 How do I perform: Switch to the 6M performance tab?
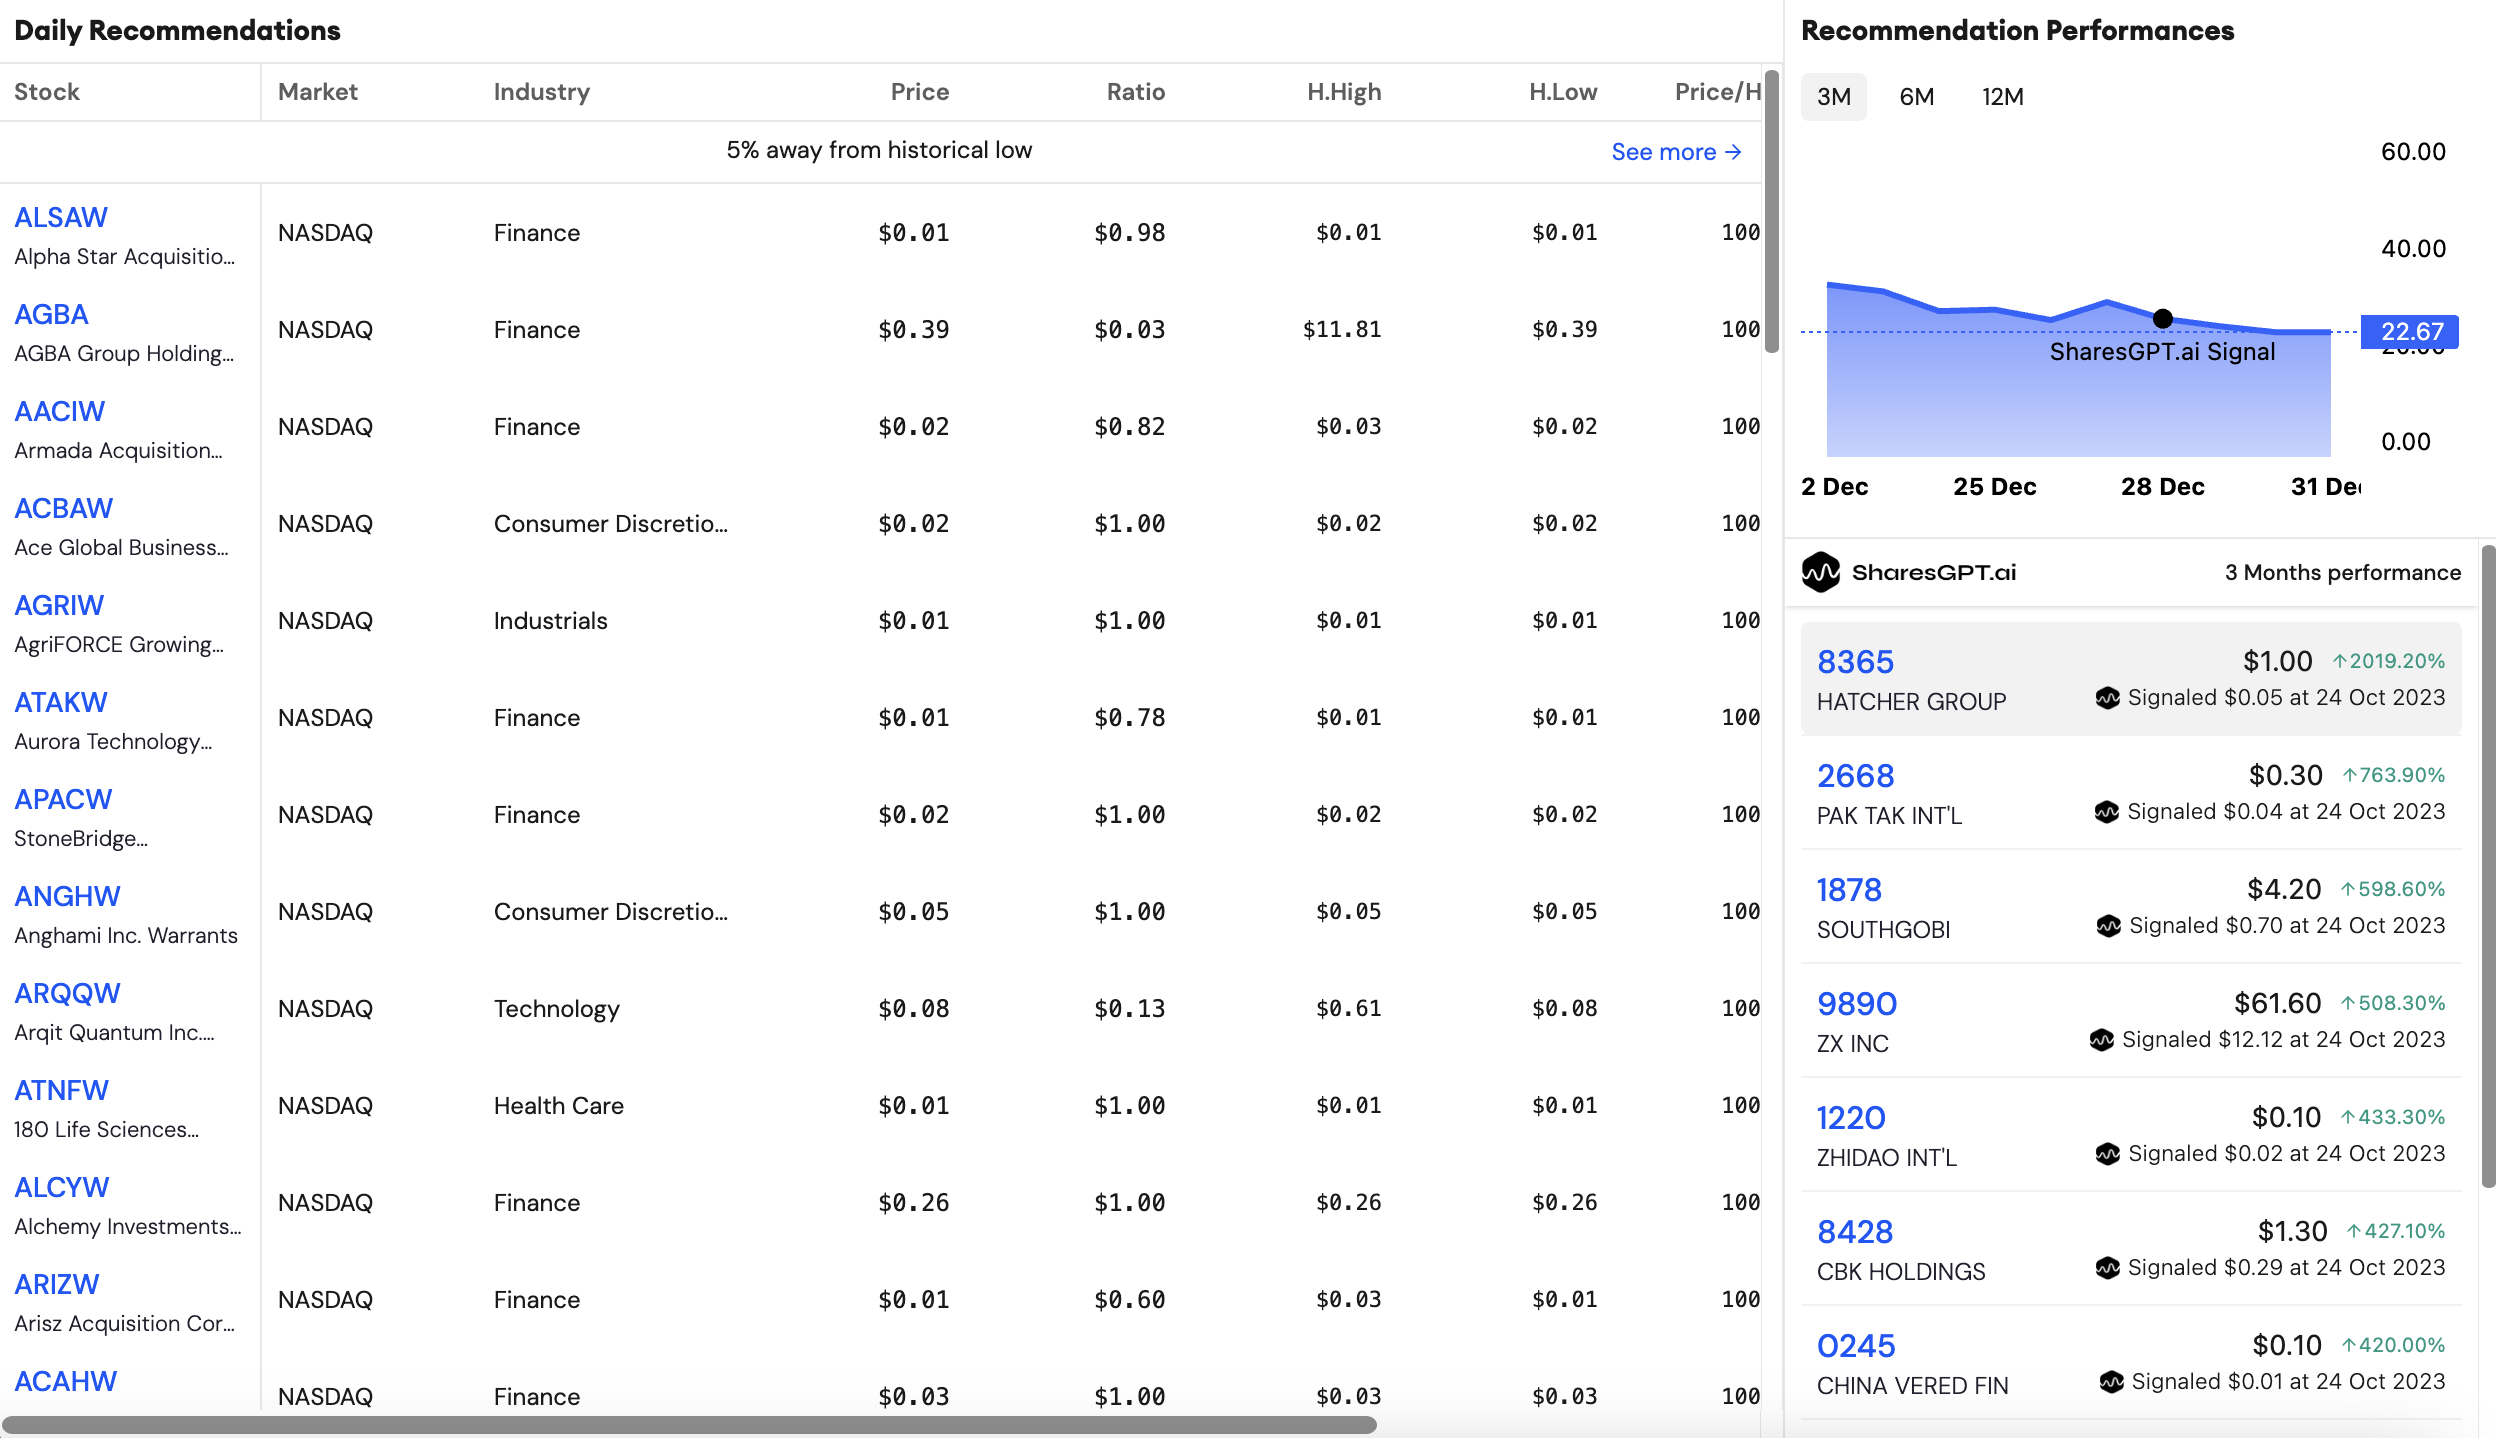[x=1917, y=97]
